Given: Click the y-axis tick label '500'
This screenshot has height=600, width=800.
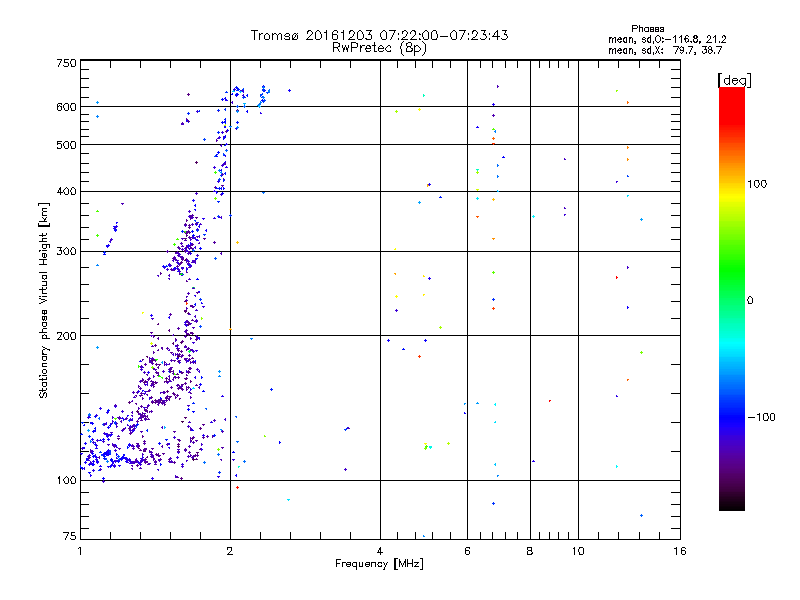Looking at the screenshot, I should (66, 145).
